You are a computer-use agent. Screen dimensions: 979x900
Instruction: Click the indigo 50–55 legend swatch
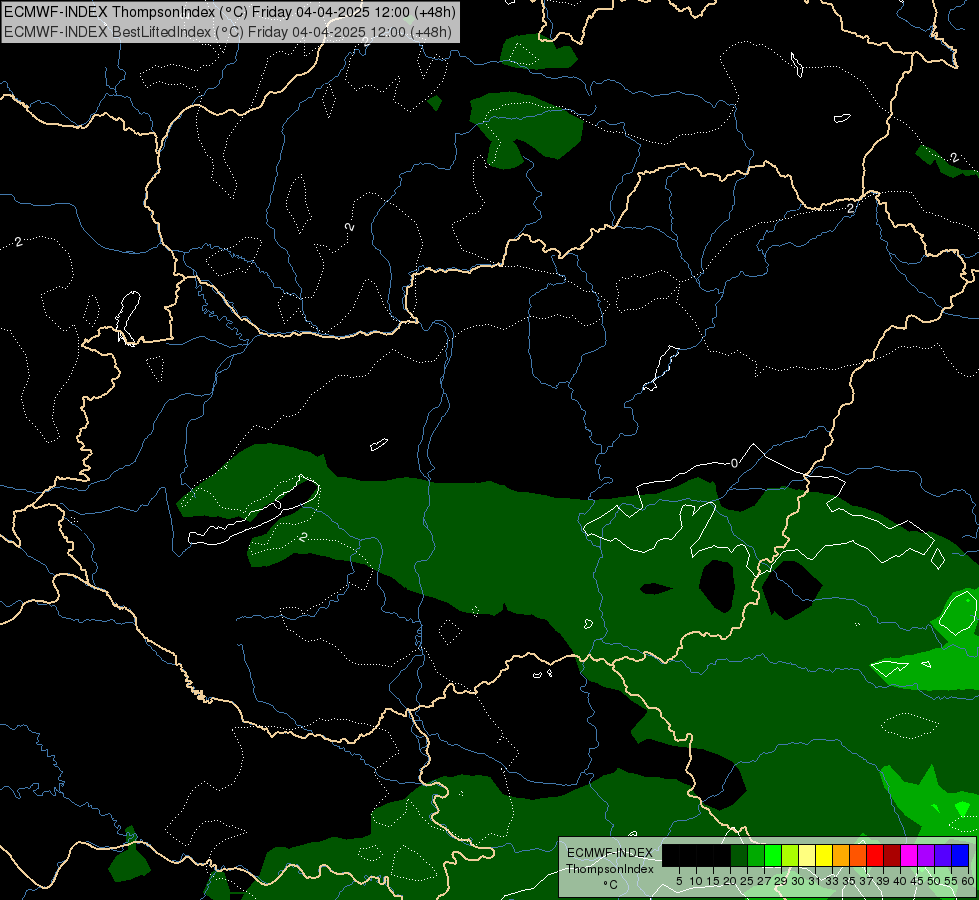coord(943,855)
